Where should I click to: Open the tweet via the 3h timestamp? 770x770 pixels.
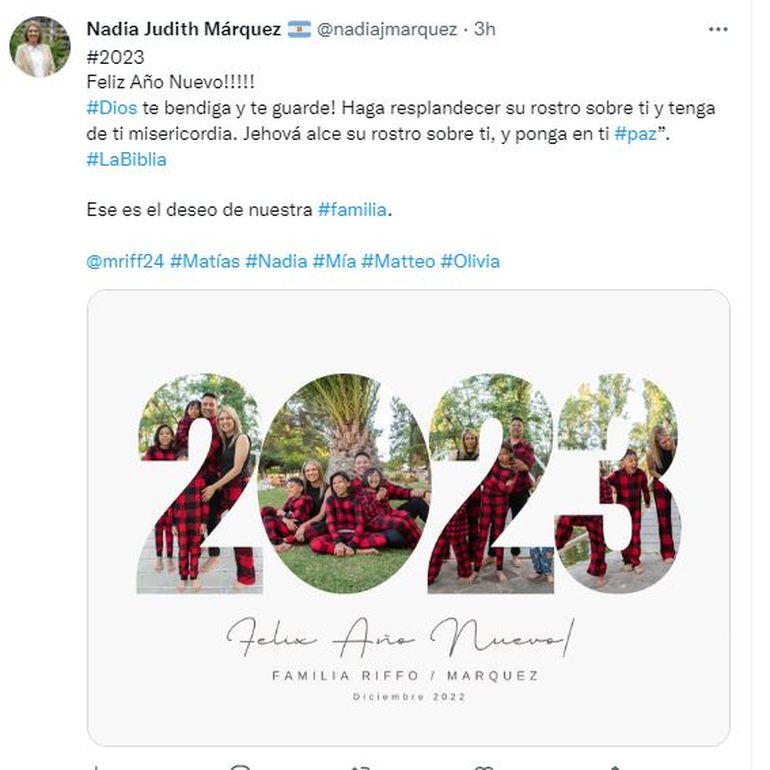[484, 30]
